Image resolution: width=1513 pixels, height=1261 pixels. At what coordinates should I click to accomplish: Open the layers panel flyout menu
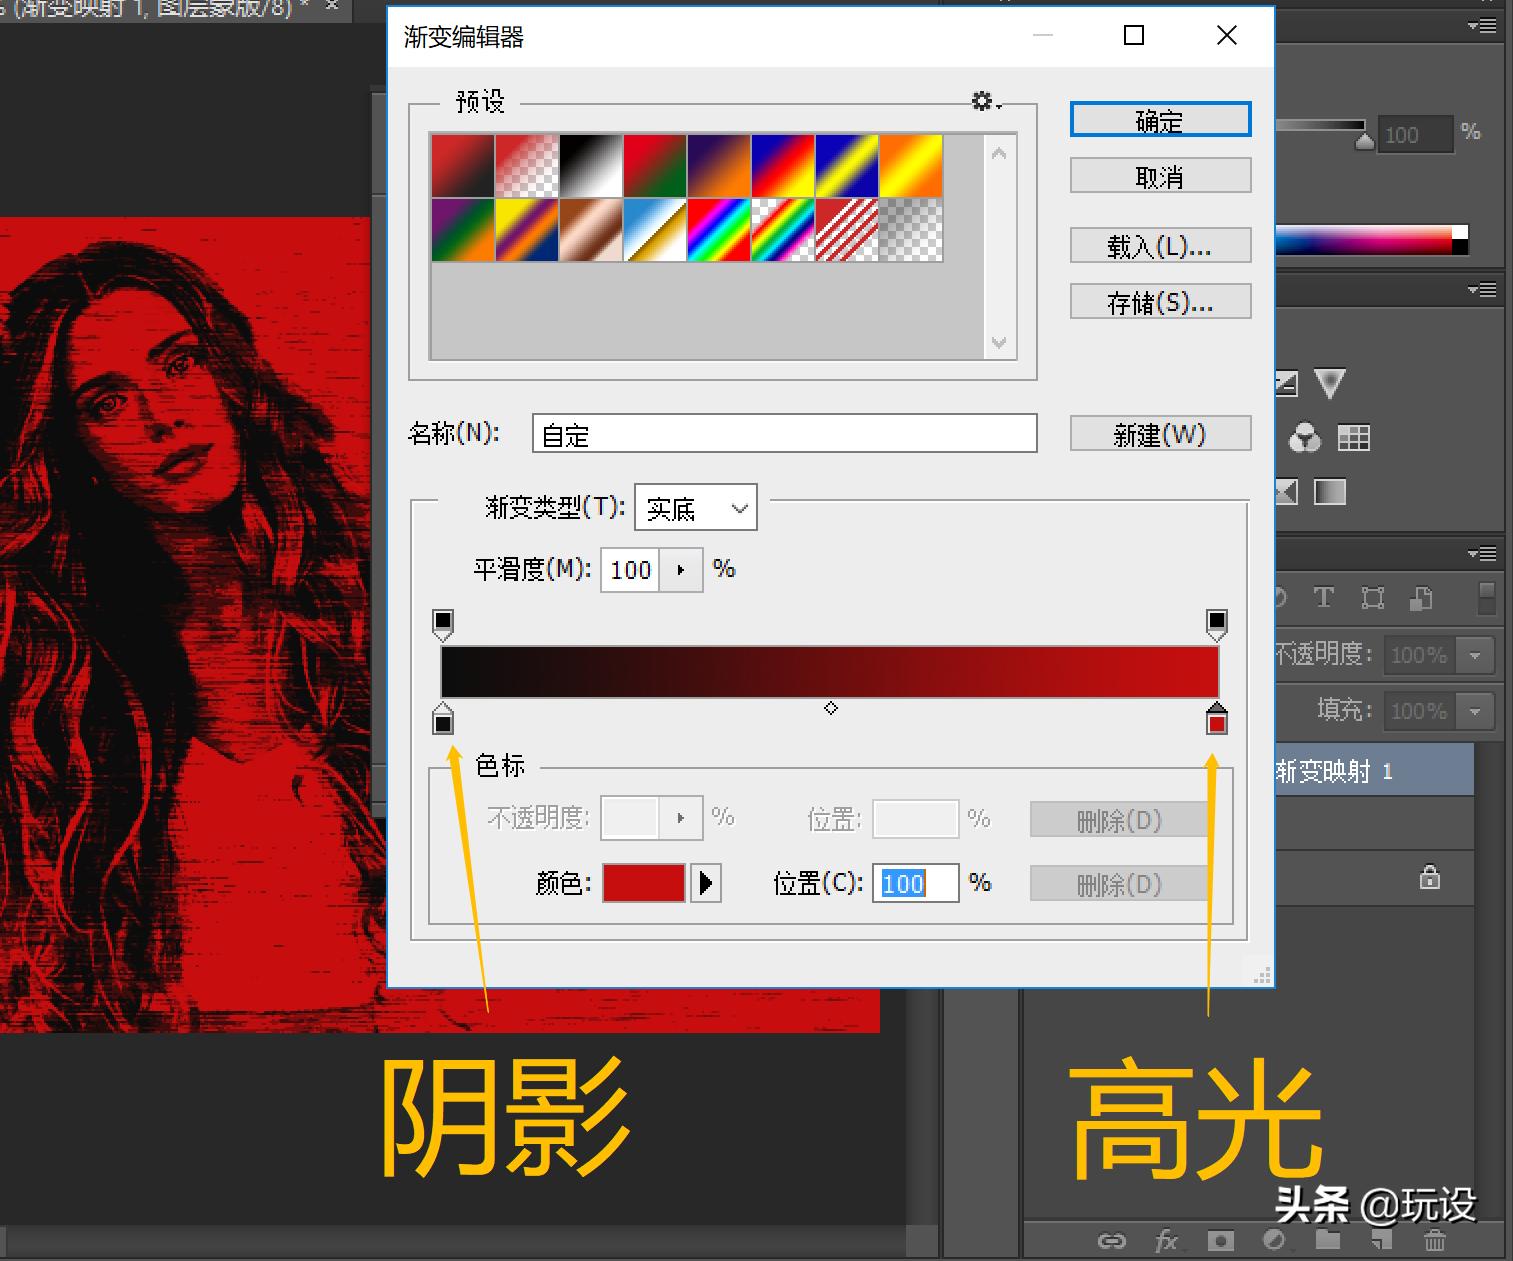tap(1482, 553)
